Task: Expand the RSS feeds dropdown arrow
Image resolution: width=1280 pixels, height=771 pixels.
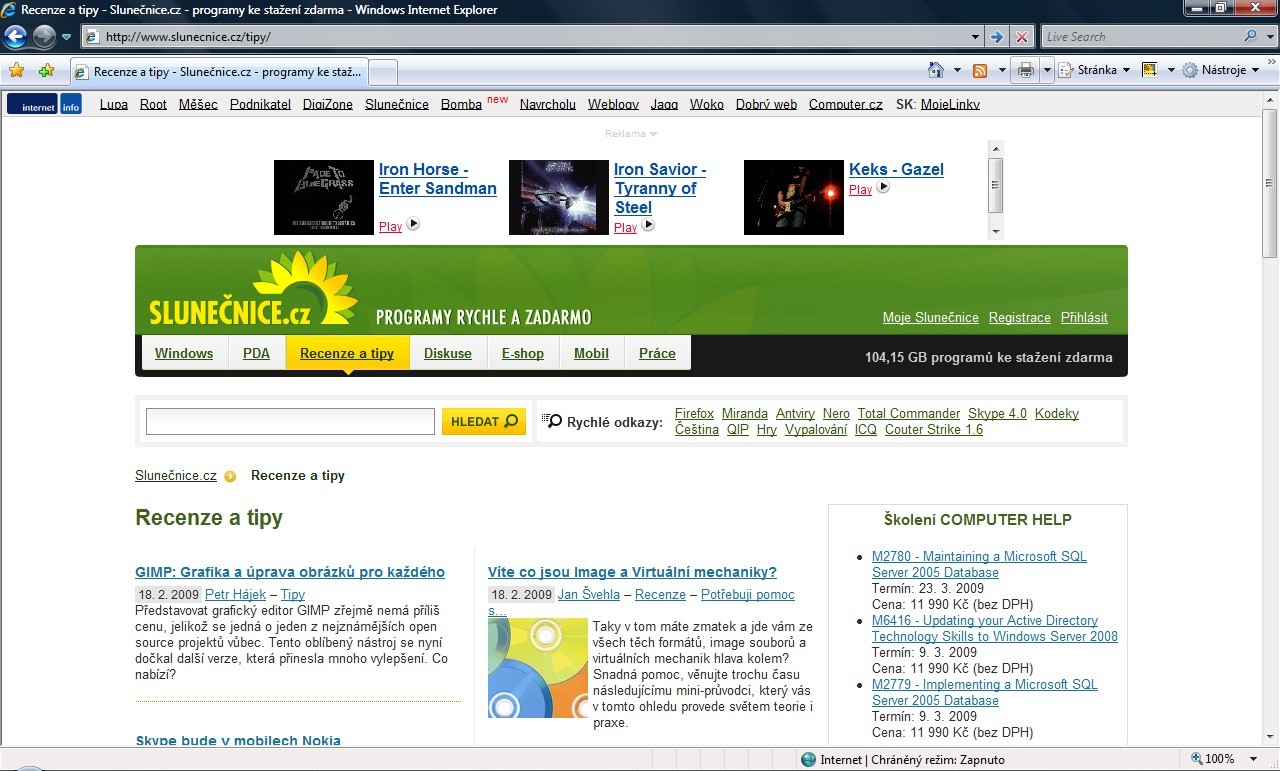Action: tap(1000, 70)
